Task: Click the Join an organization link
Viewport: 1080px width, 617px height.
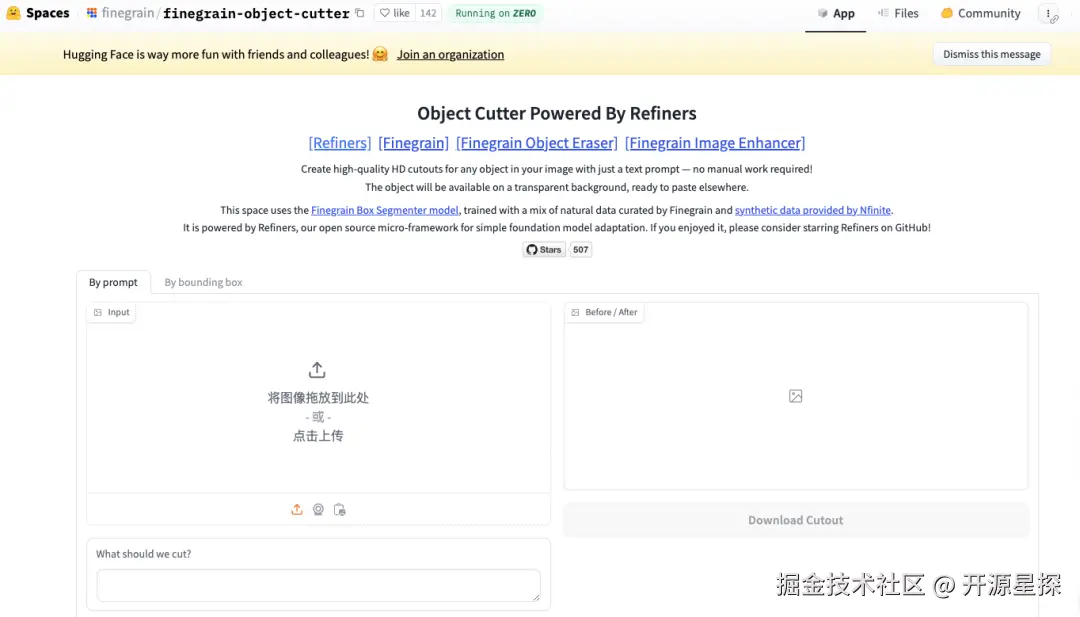Action: click(450, 55)
